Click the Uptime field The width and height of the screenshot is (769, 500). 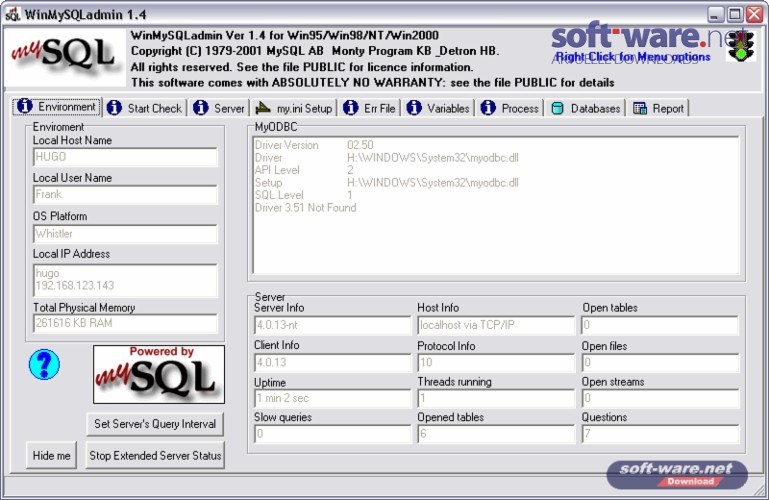coord(333,399)
